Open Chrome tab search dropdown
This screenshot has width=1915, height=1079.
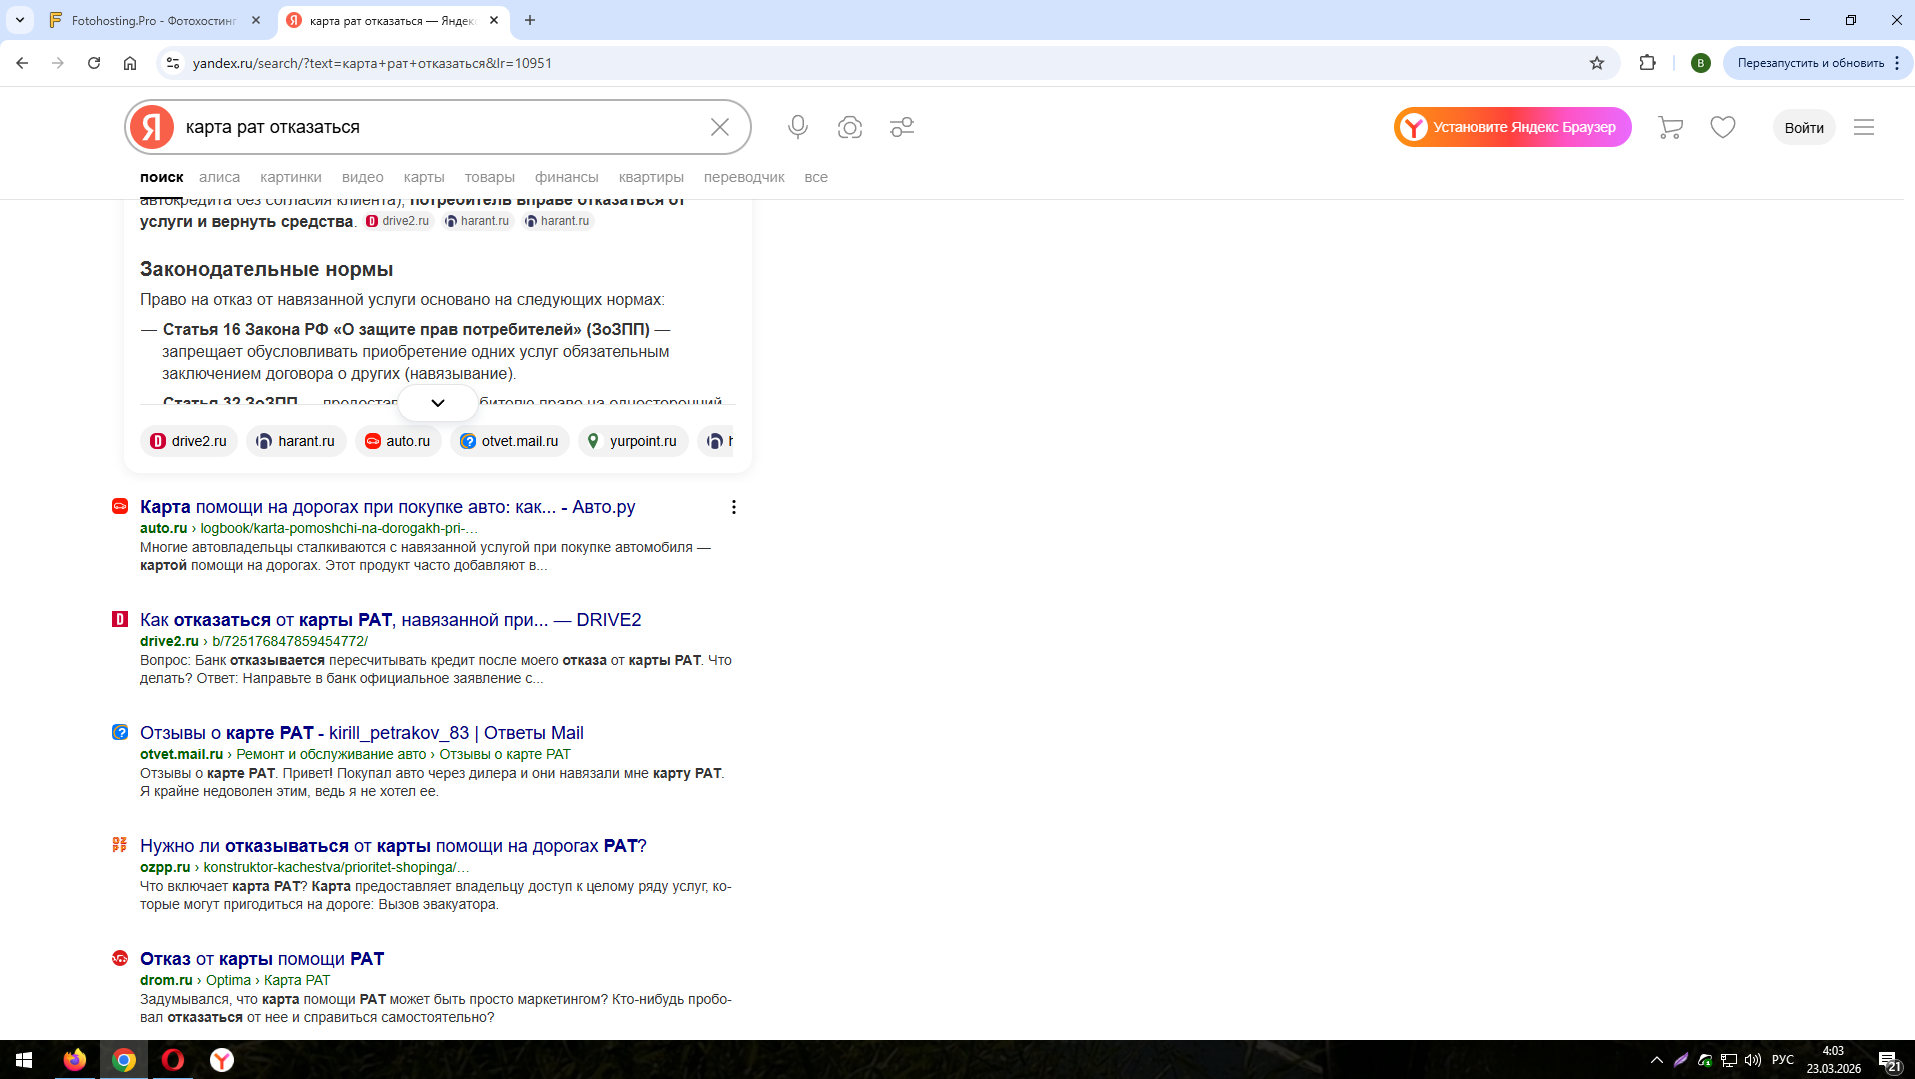pos(20,20)
